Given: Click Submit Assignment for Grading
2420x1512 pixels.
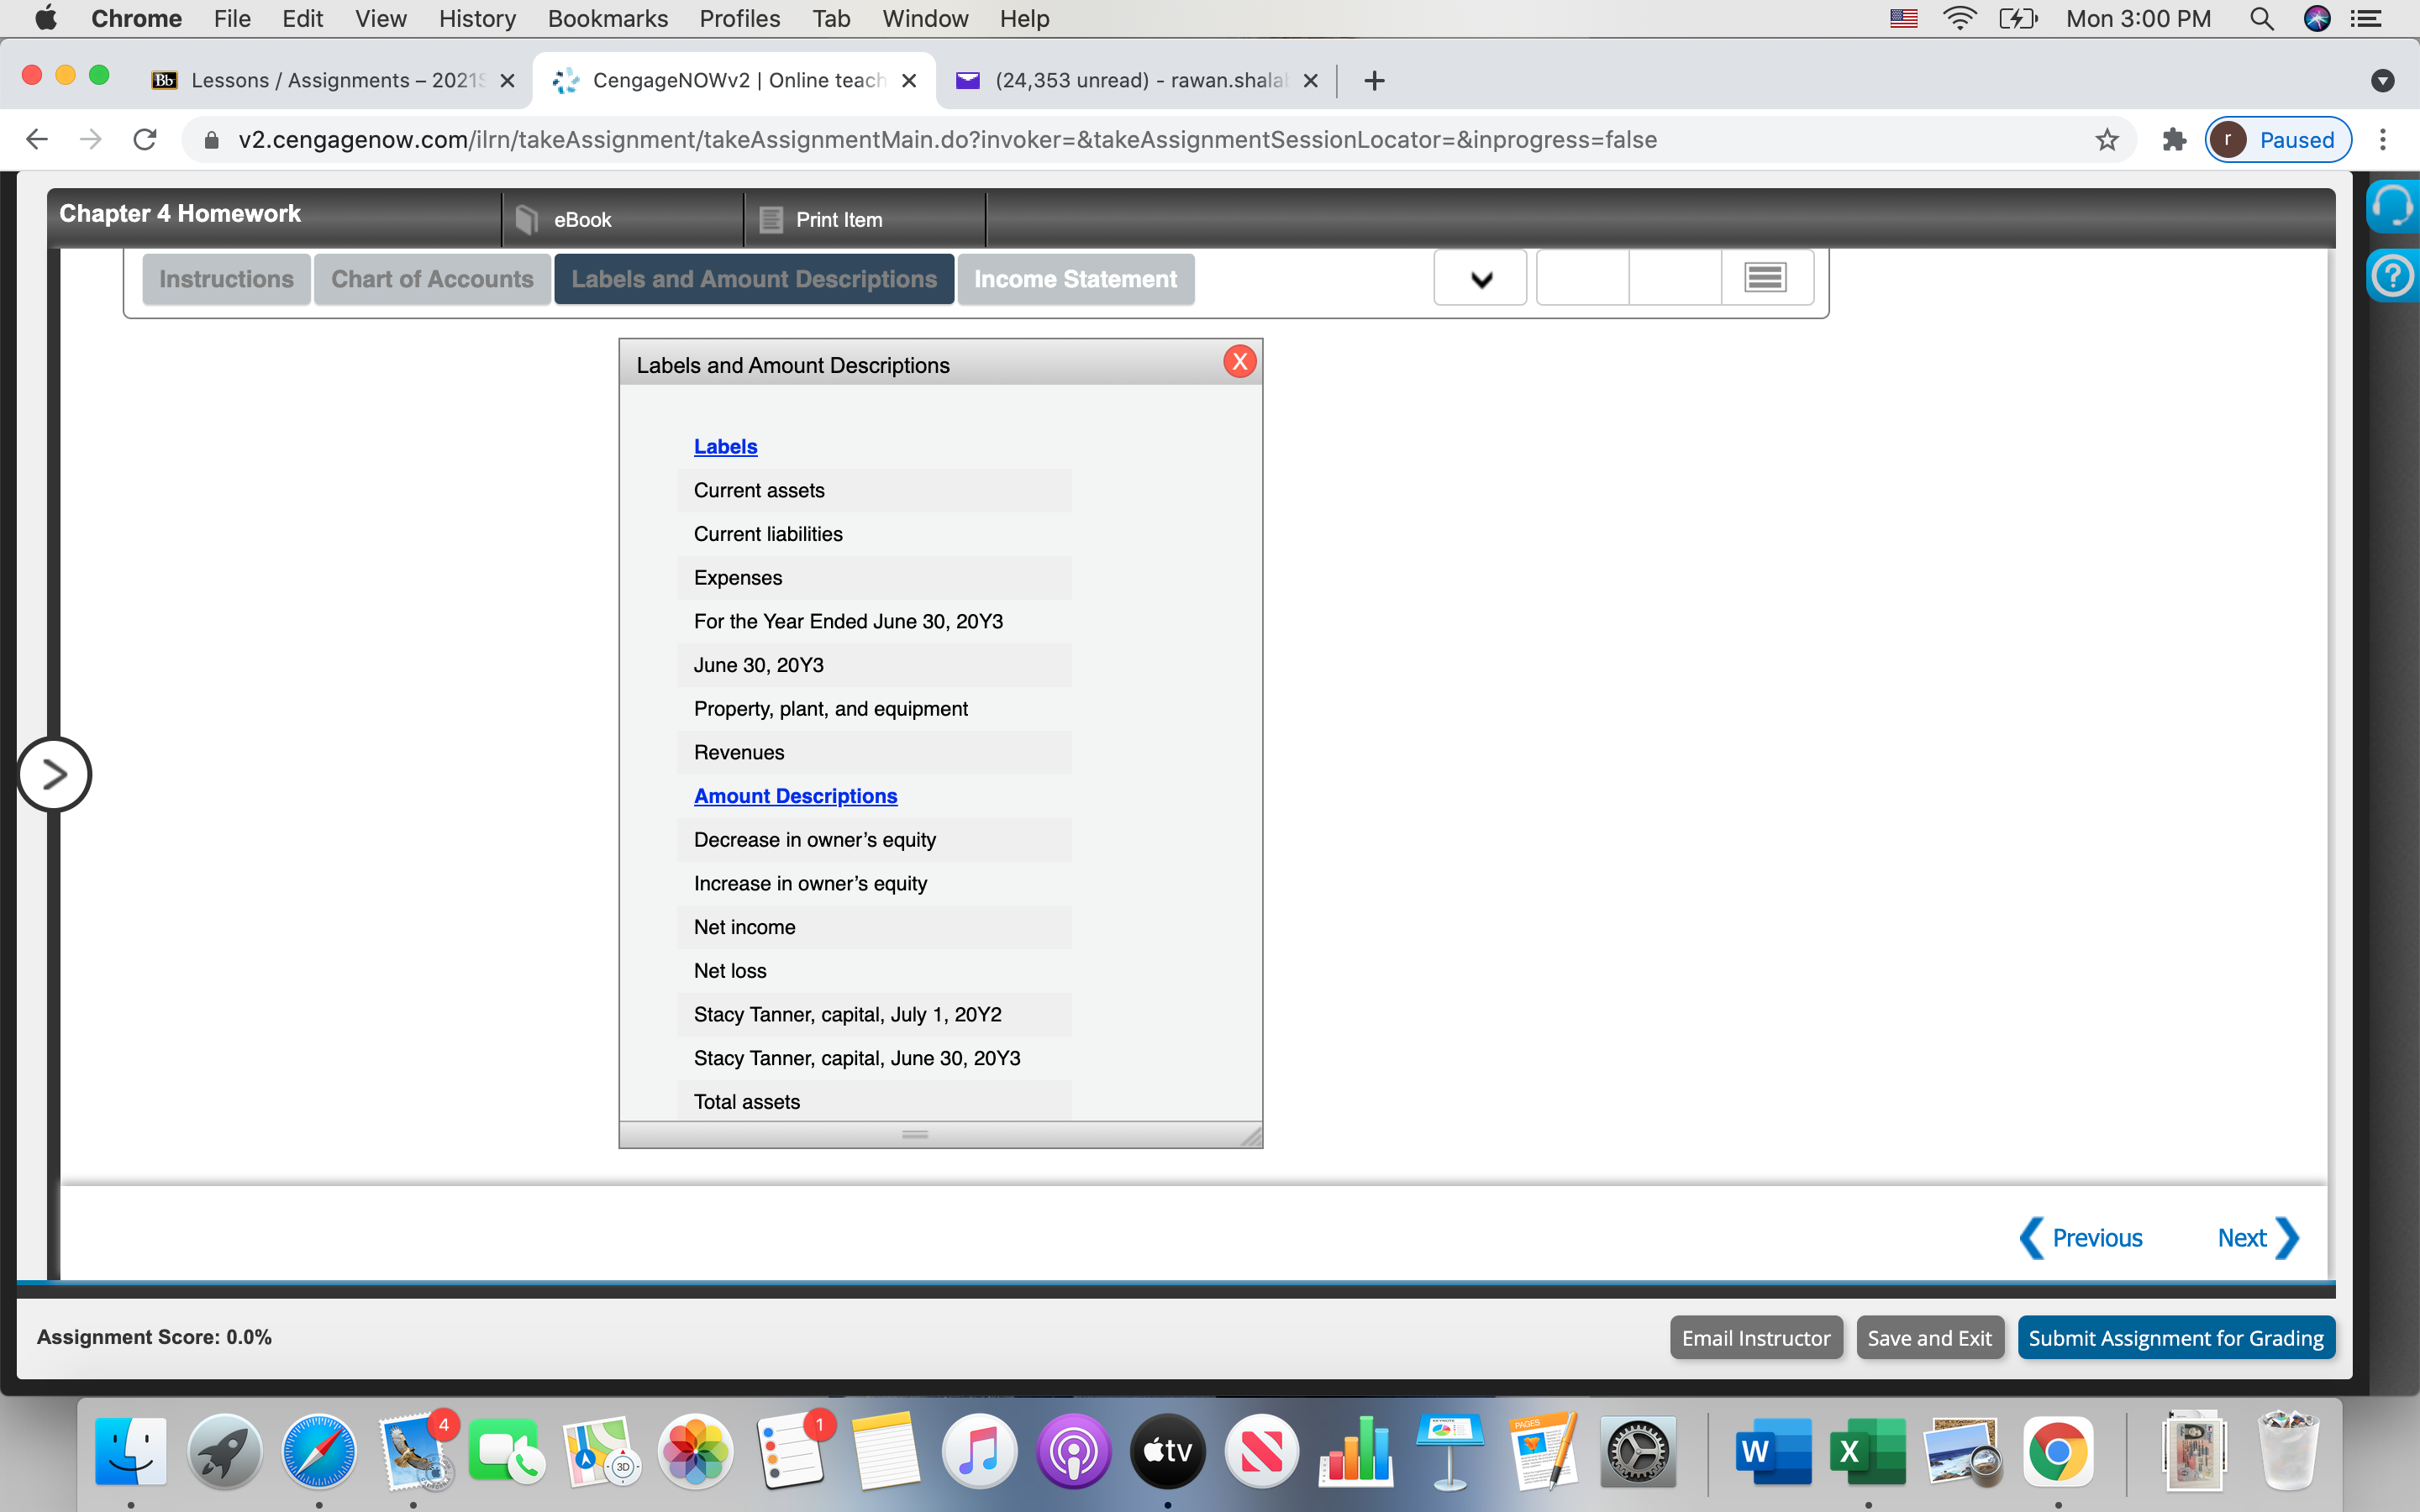Looking at the screenshot, I should (2175, 1338).
